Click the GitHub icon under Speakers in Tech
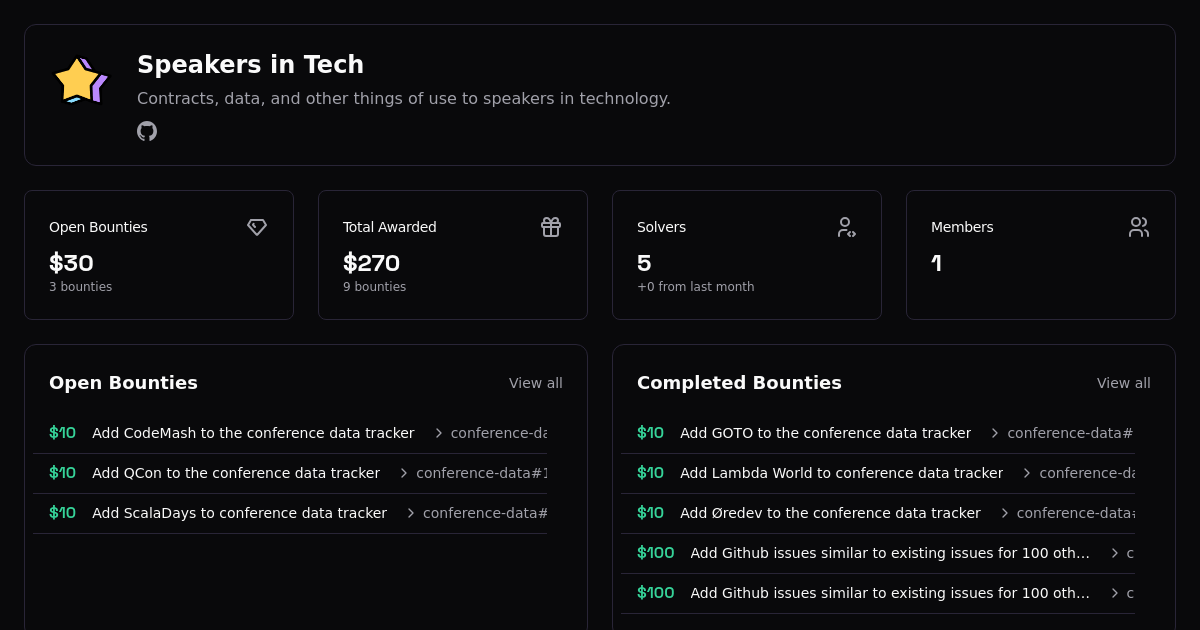The image size is (1200, 630). (147, 131)
